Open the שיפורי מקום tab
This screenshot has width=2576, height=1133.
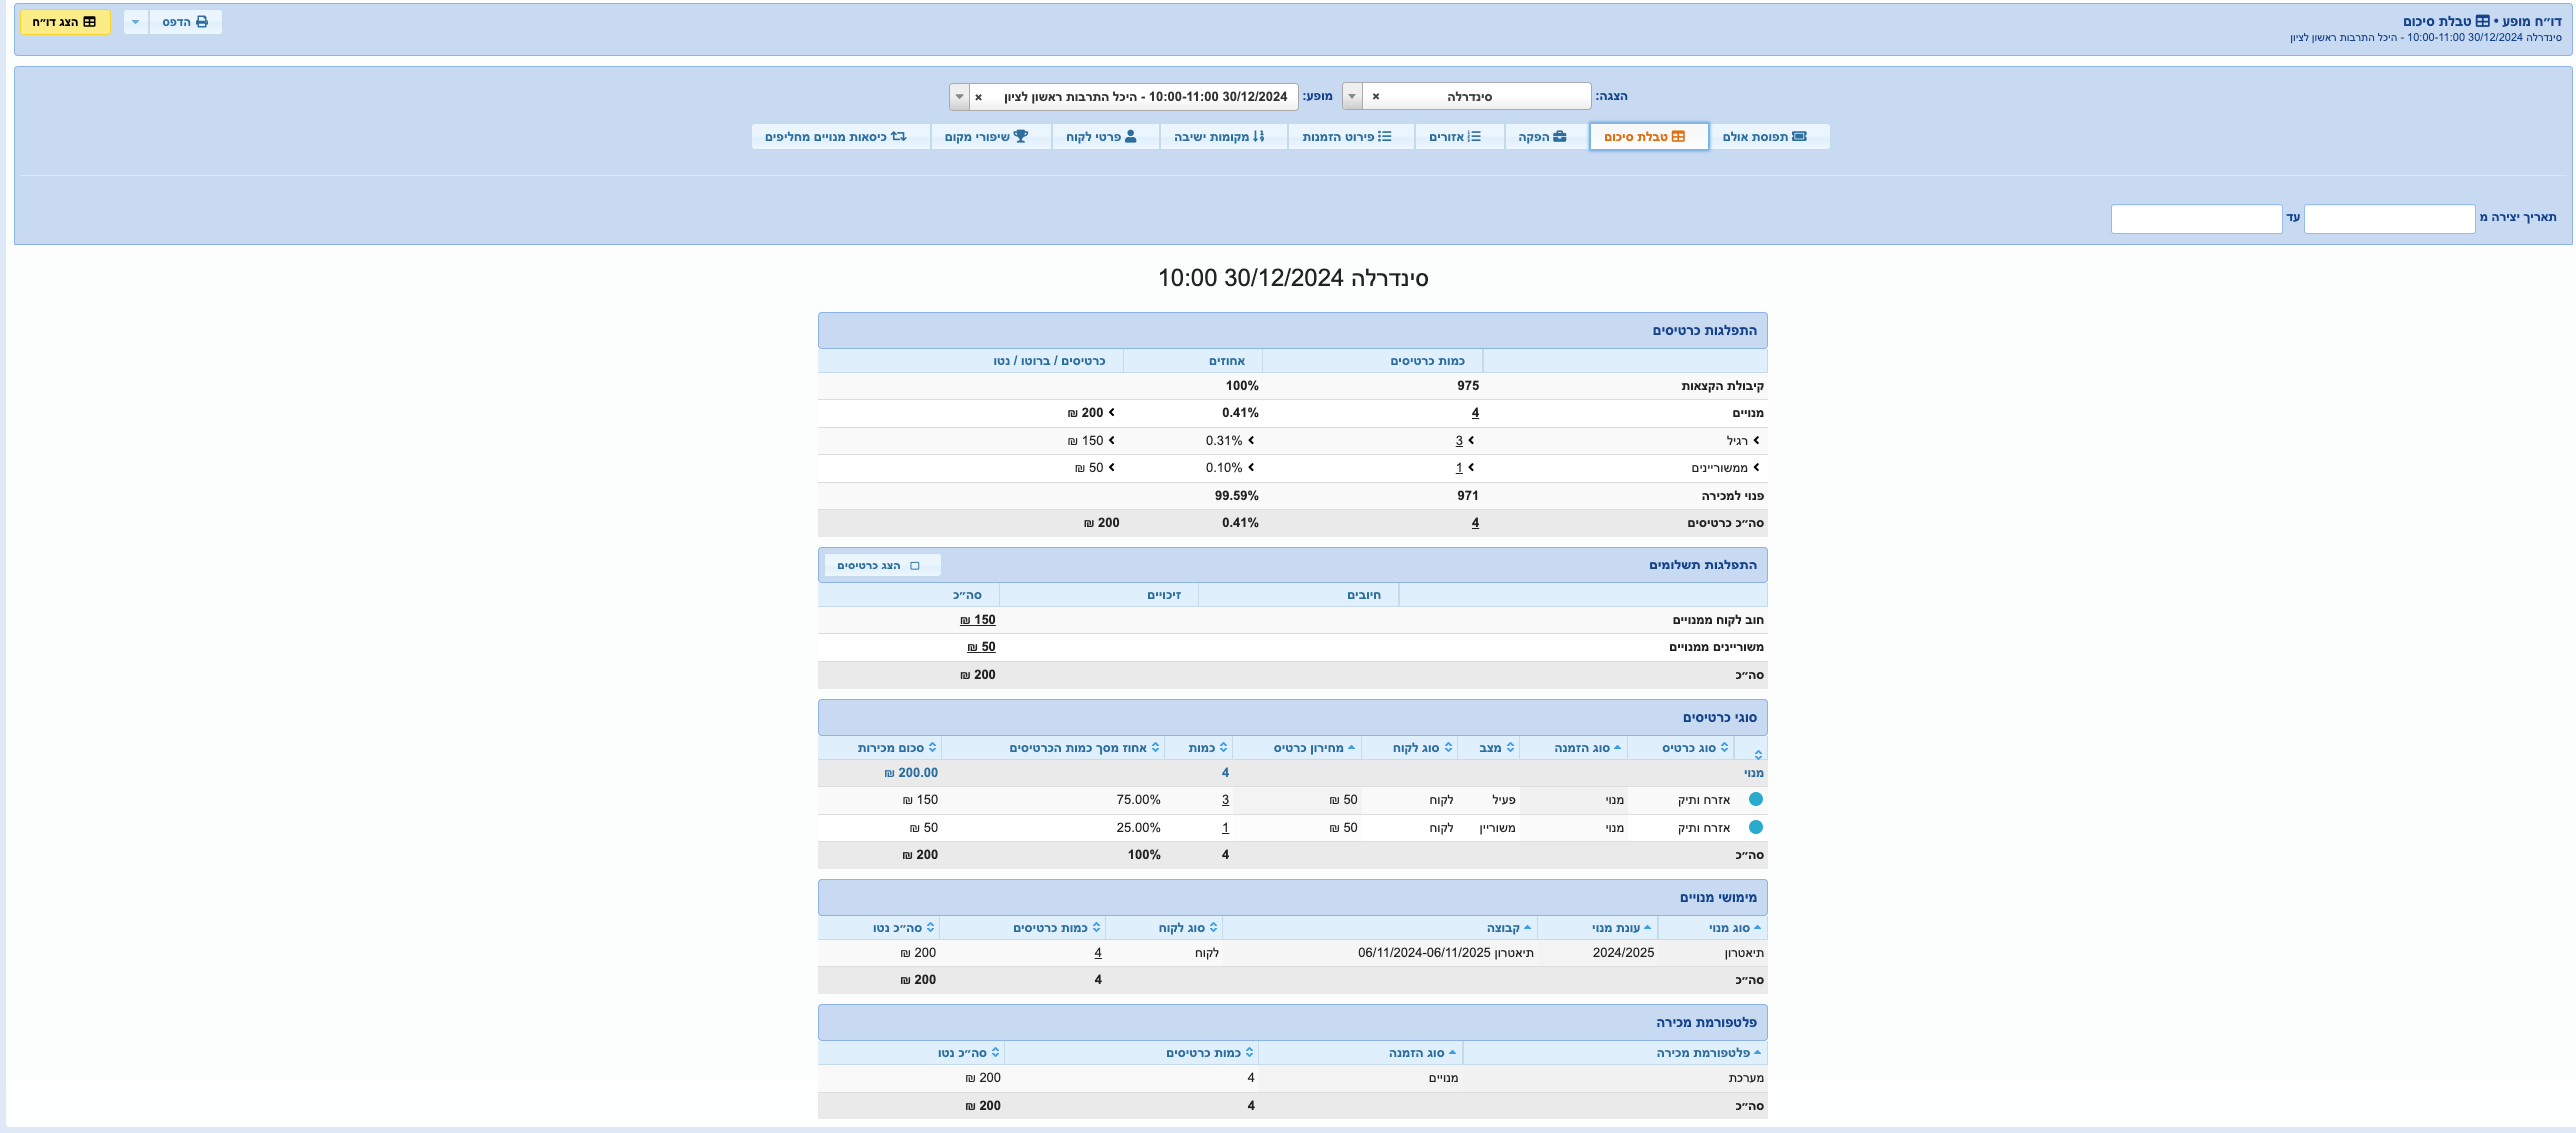(x=991, y=137)
